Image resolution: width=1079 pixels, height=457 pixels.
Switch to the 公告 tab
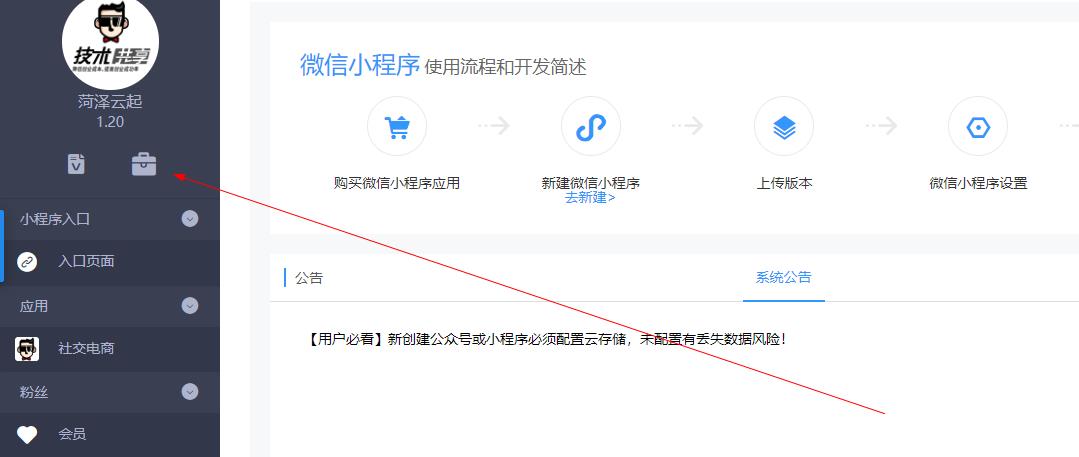(309, 278)
